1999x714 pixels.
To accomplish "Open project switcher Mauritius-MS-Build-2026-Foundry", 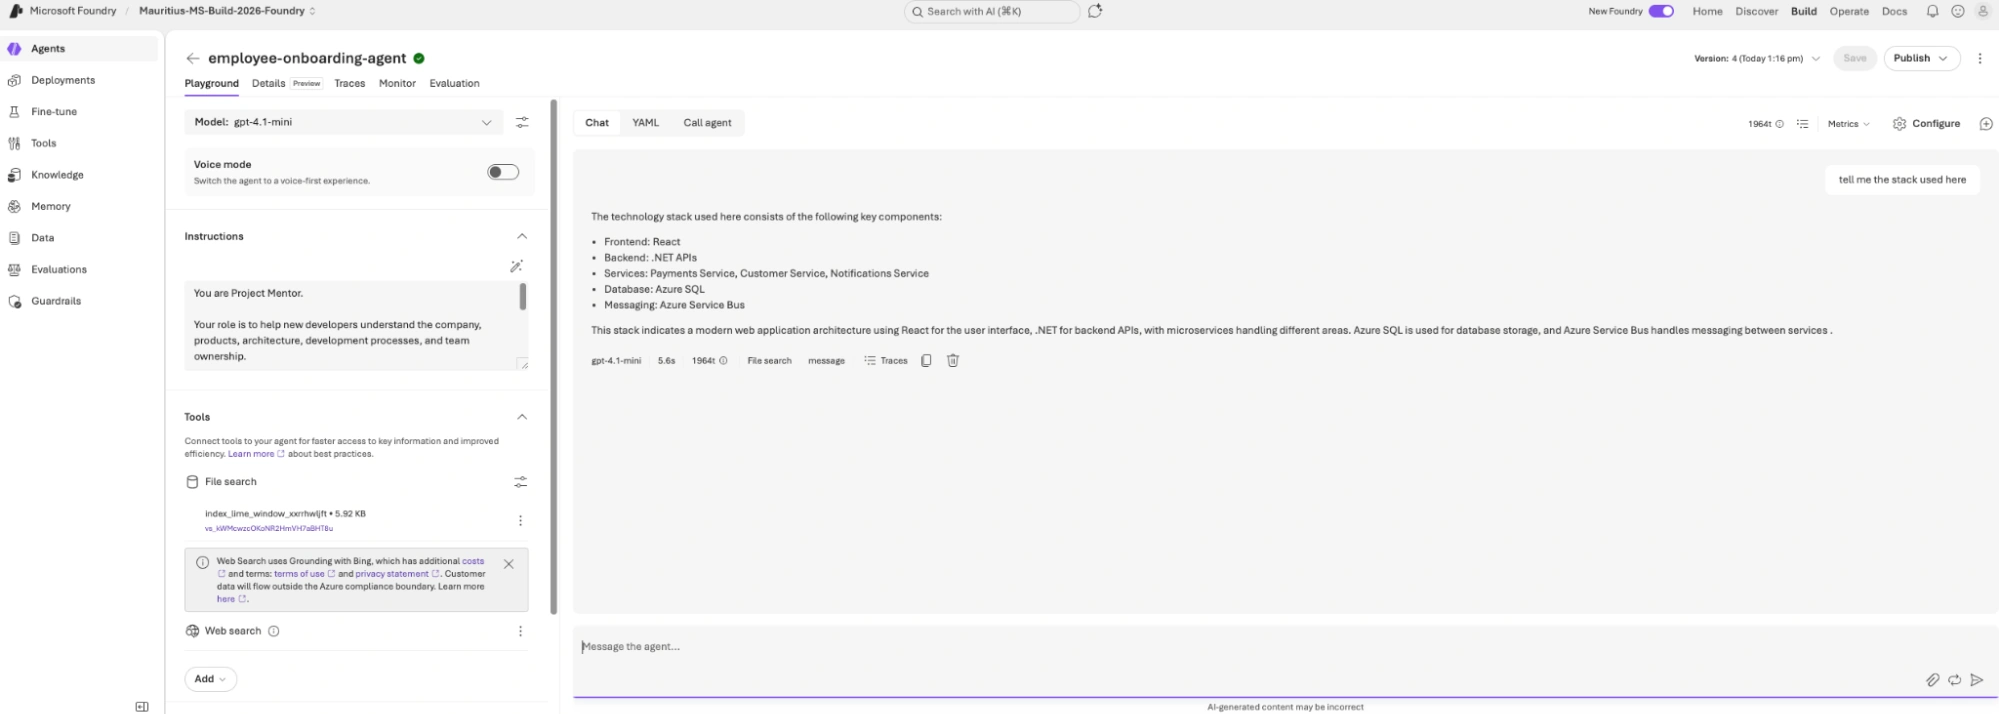I will 227,11.
